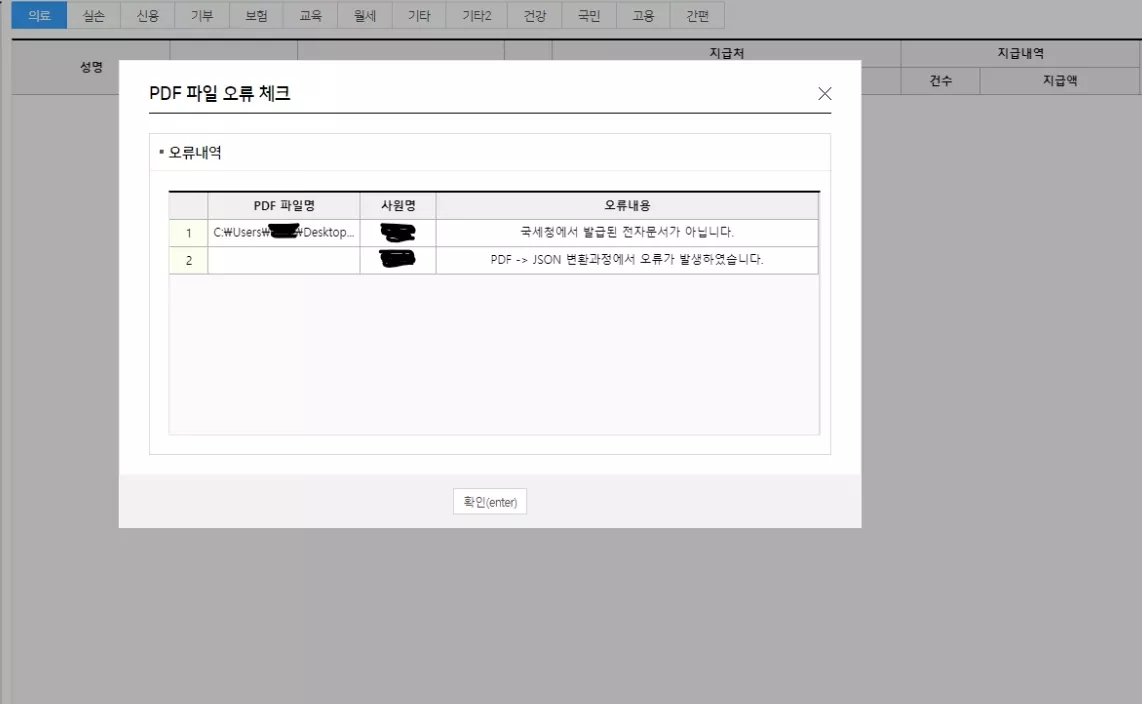
Task: Switch to the 고용 tab
Action: pos(644,15)
